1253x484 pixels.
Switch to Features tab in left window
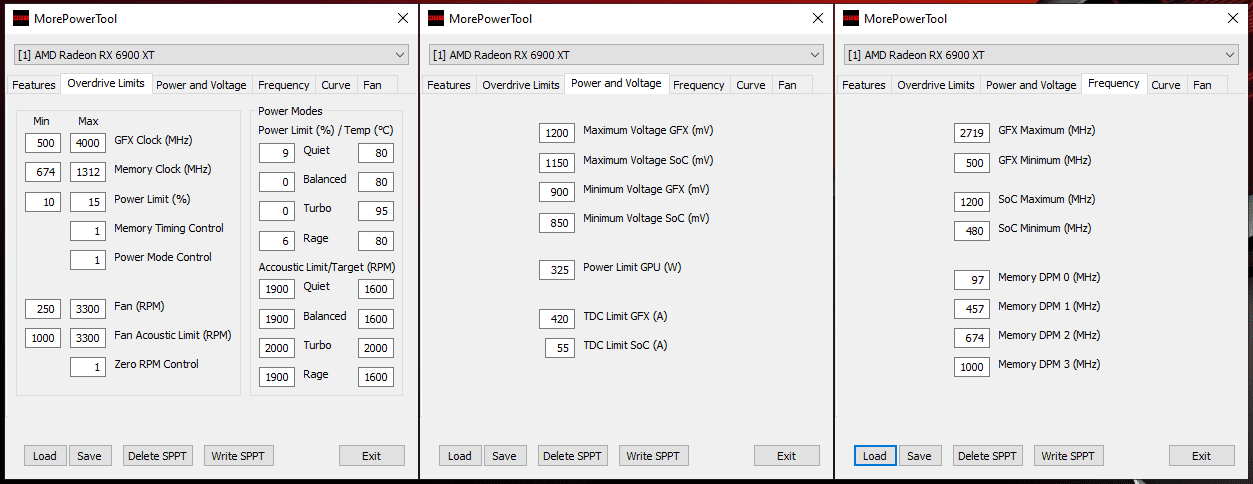[x=34, y=85]
